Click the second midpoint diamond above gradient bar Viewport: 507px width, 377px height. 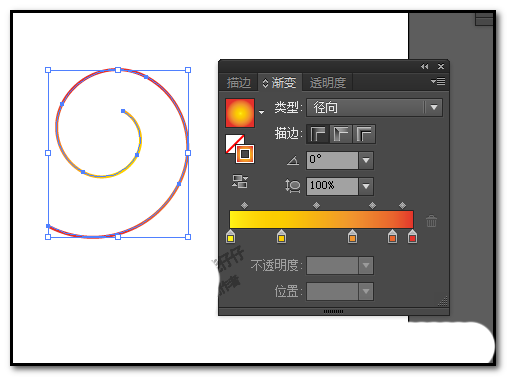[316, 205]
